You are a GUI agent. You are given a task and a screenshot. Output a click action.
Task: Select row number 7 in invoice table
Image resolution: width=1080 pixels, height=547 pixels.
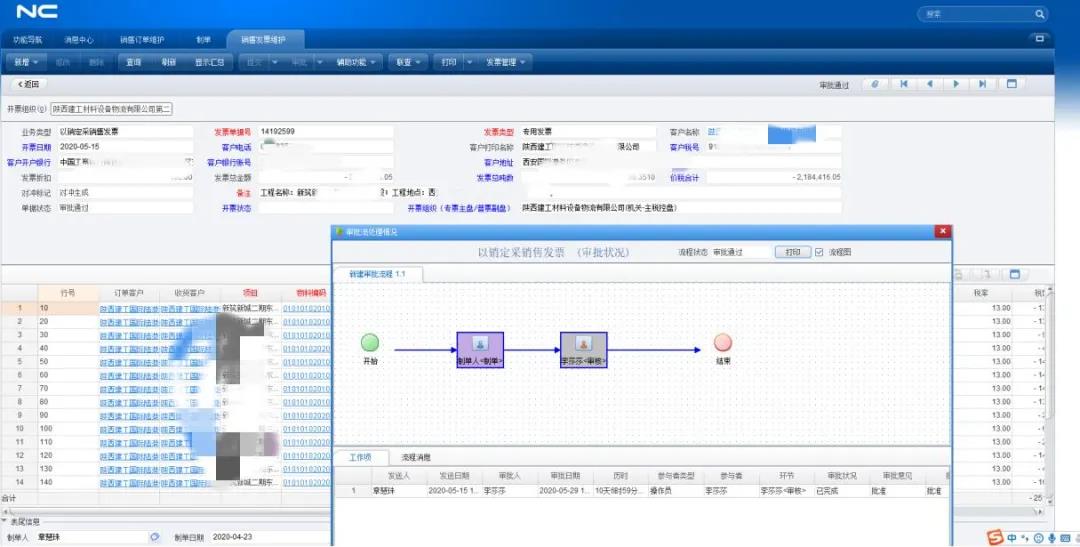tap(19, 389)
